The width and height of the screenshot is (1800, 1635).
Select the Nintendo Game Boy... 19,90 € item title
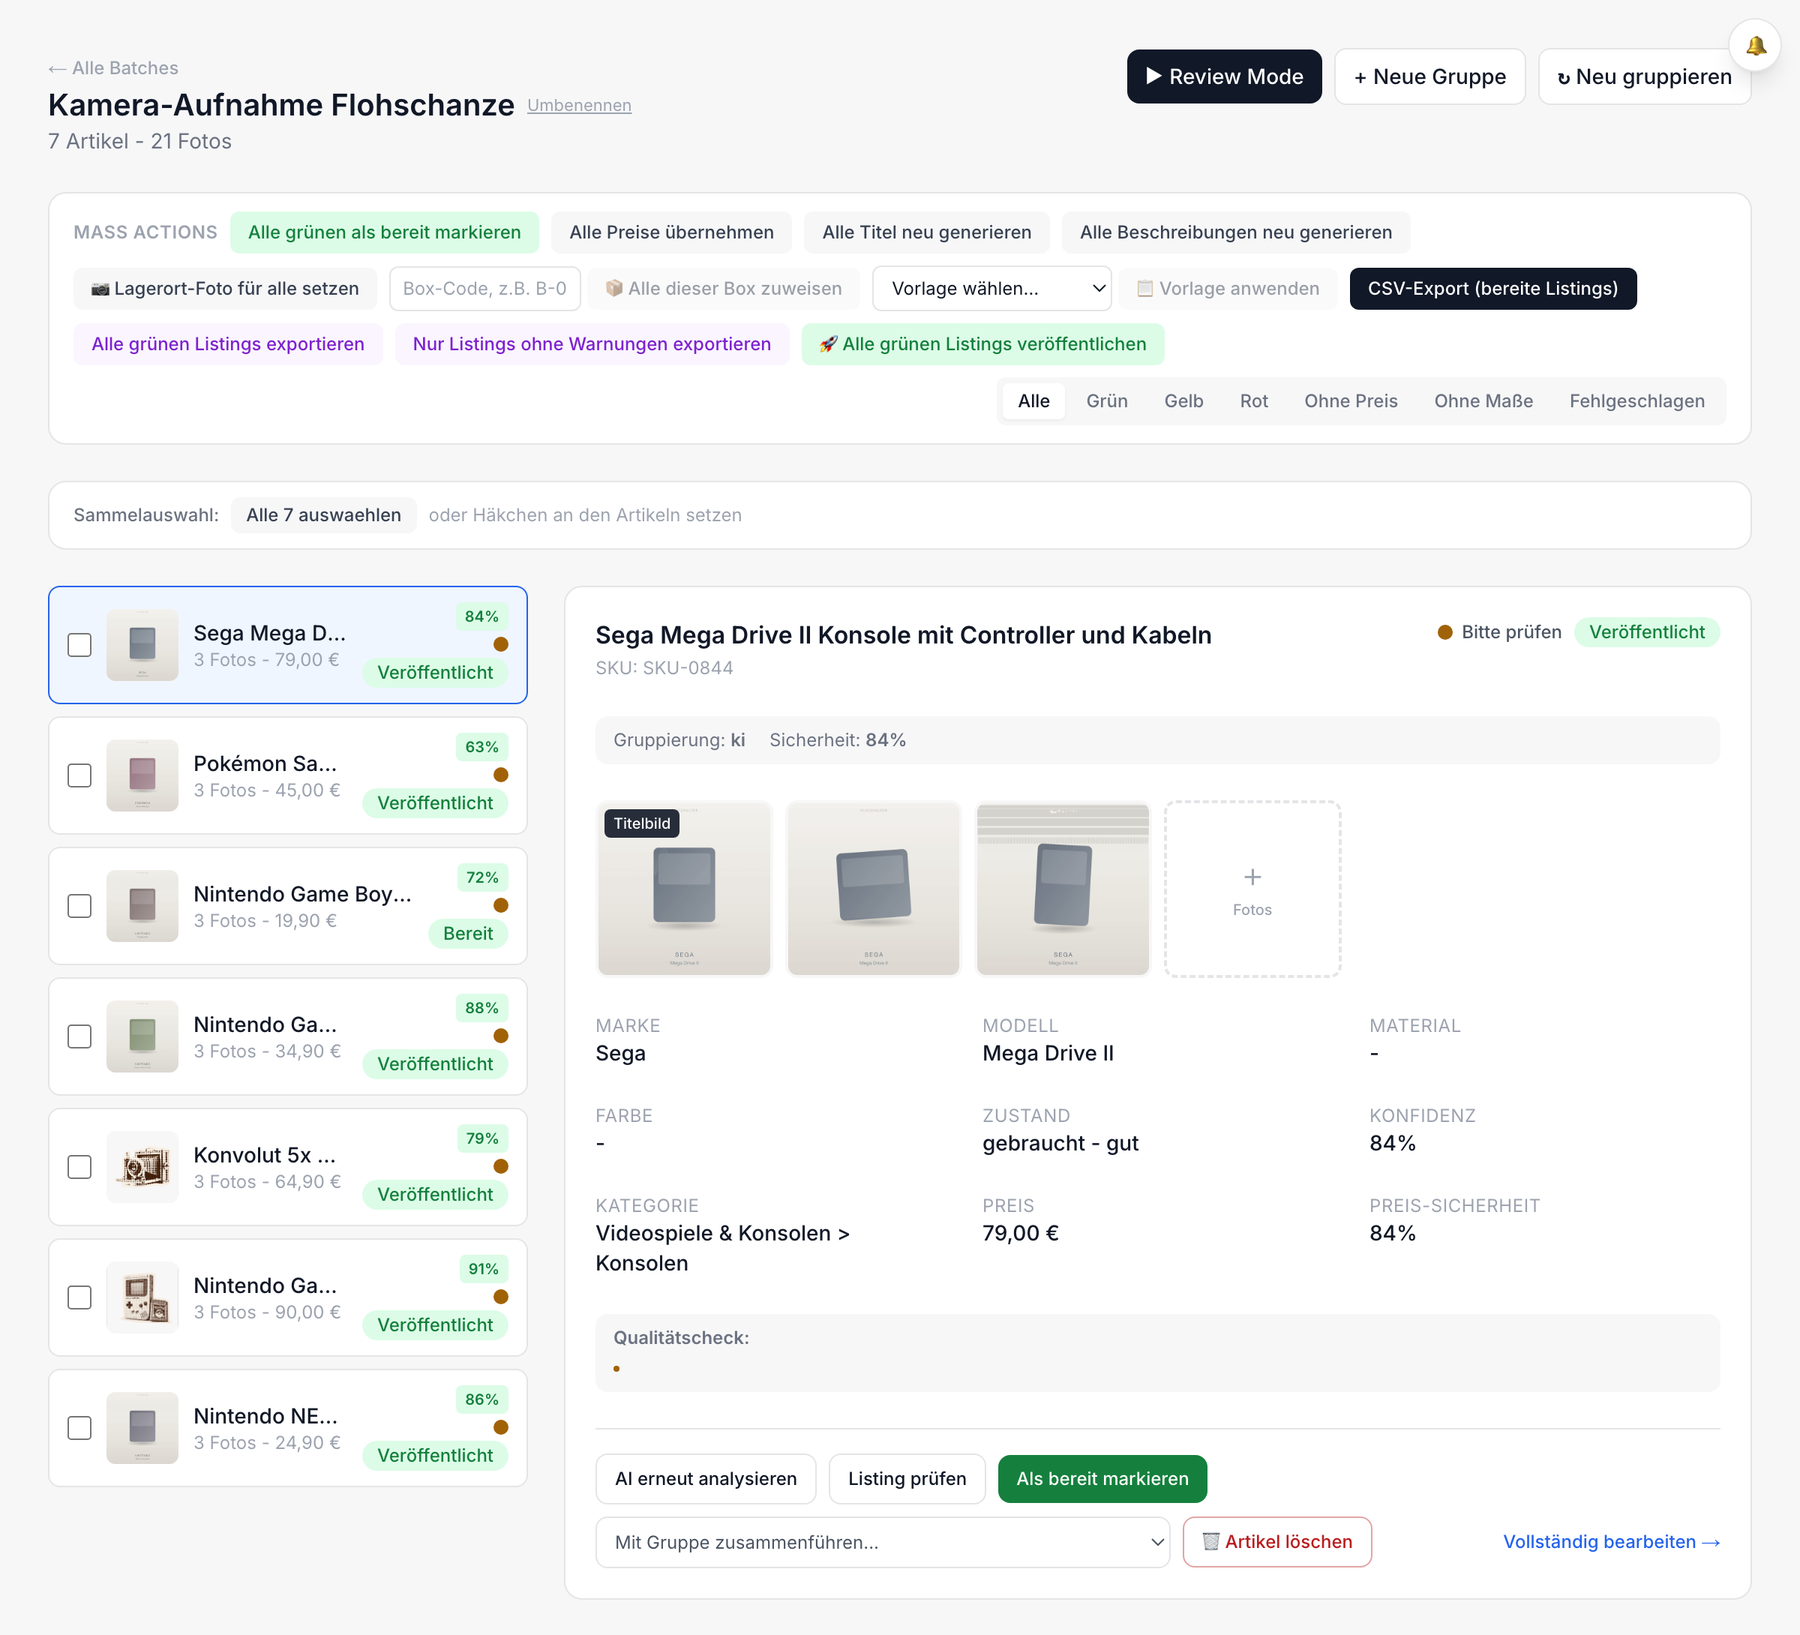[303, 894]
